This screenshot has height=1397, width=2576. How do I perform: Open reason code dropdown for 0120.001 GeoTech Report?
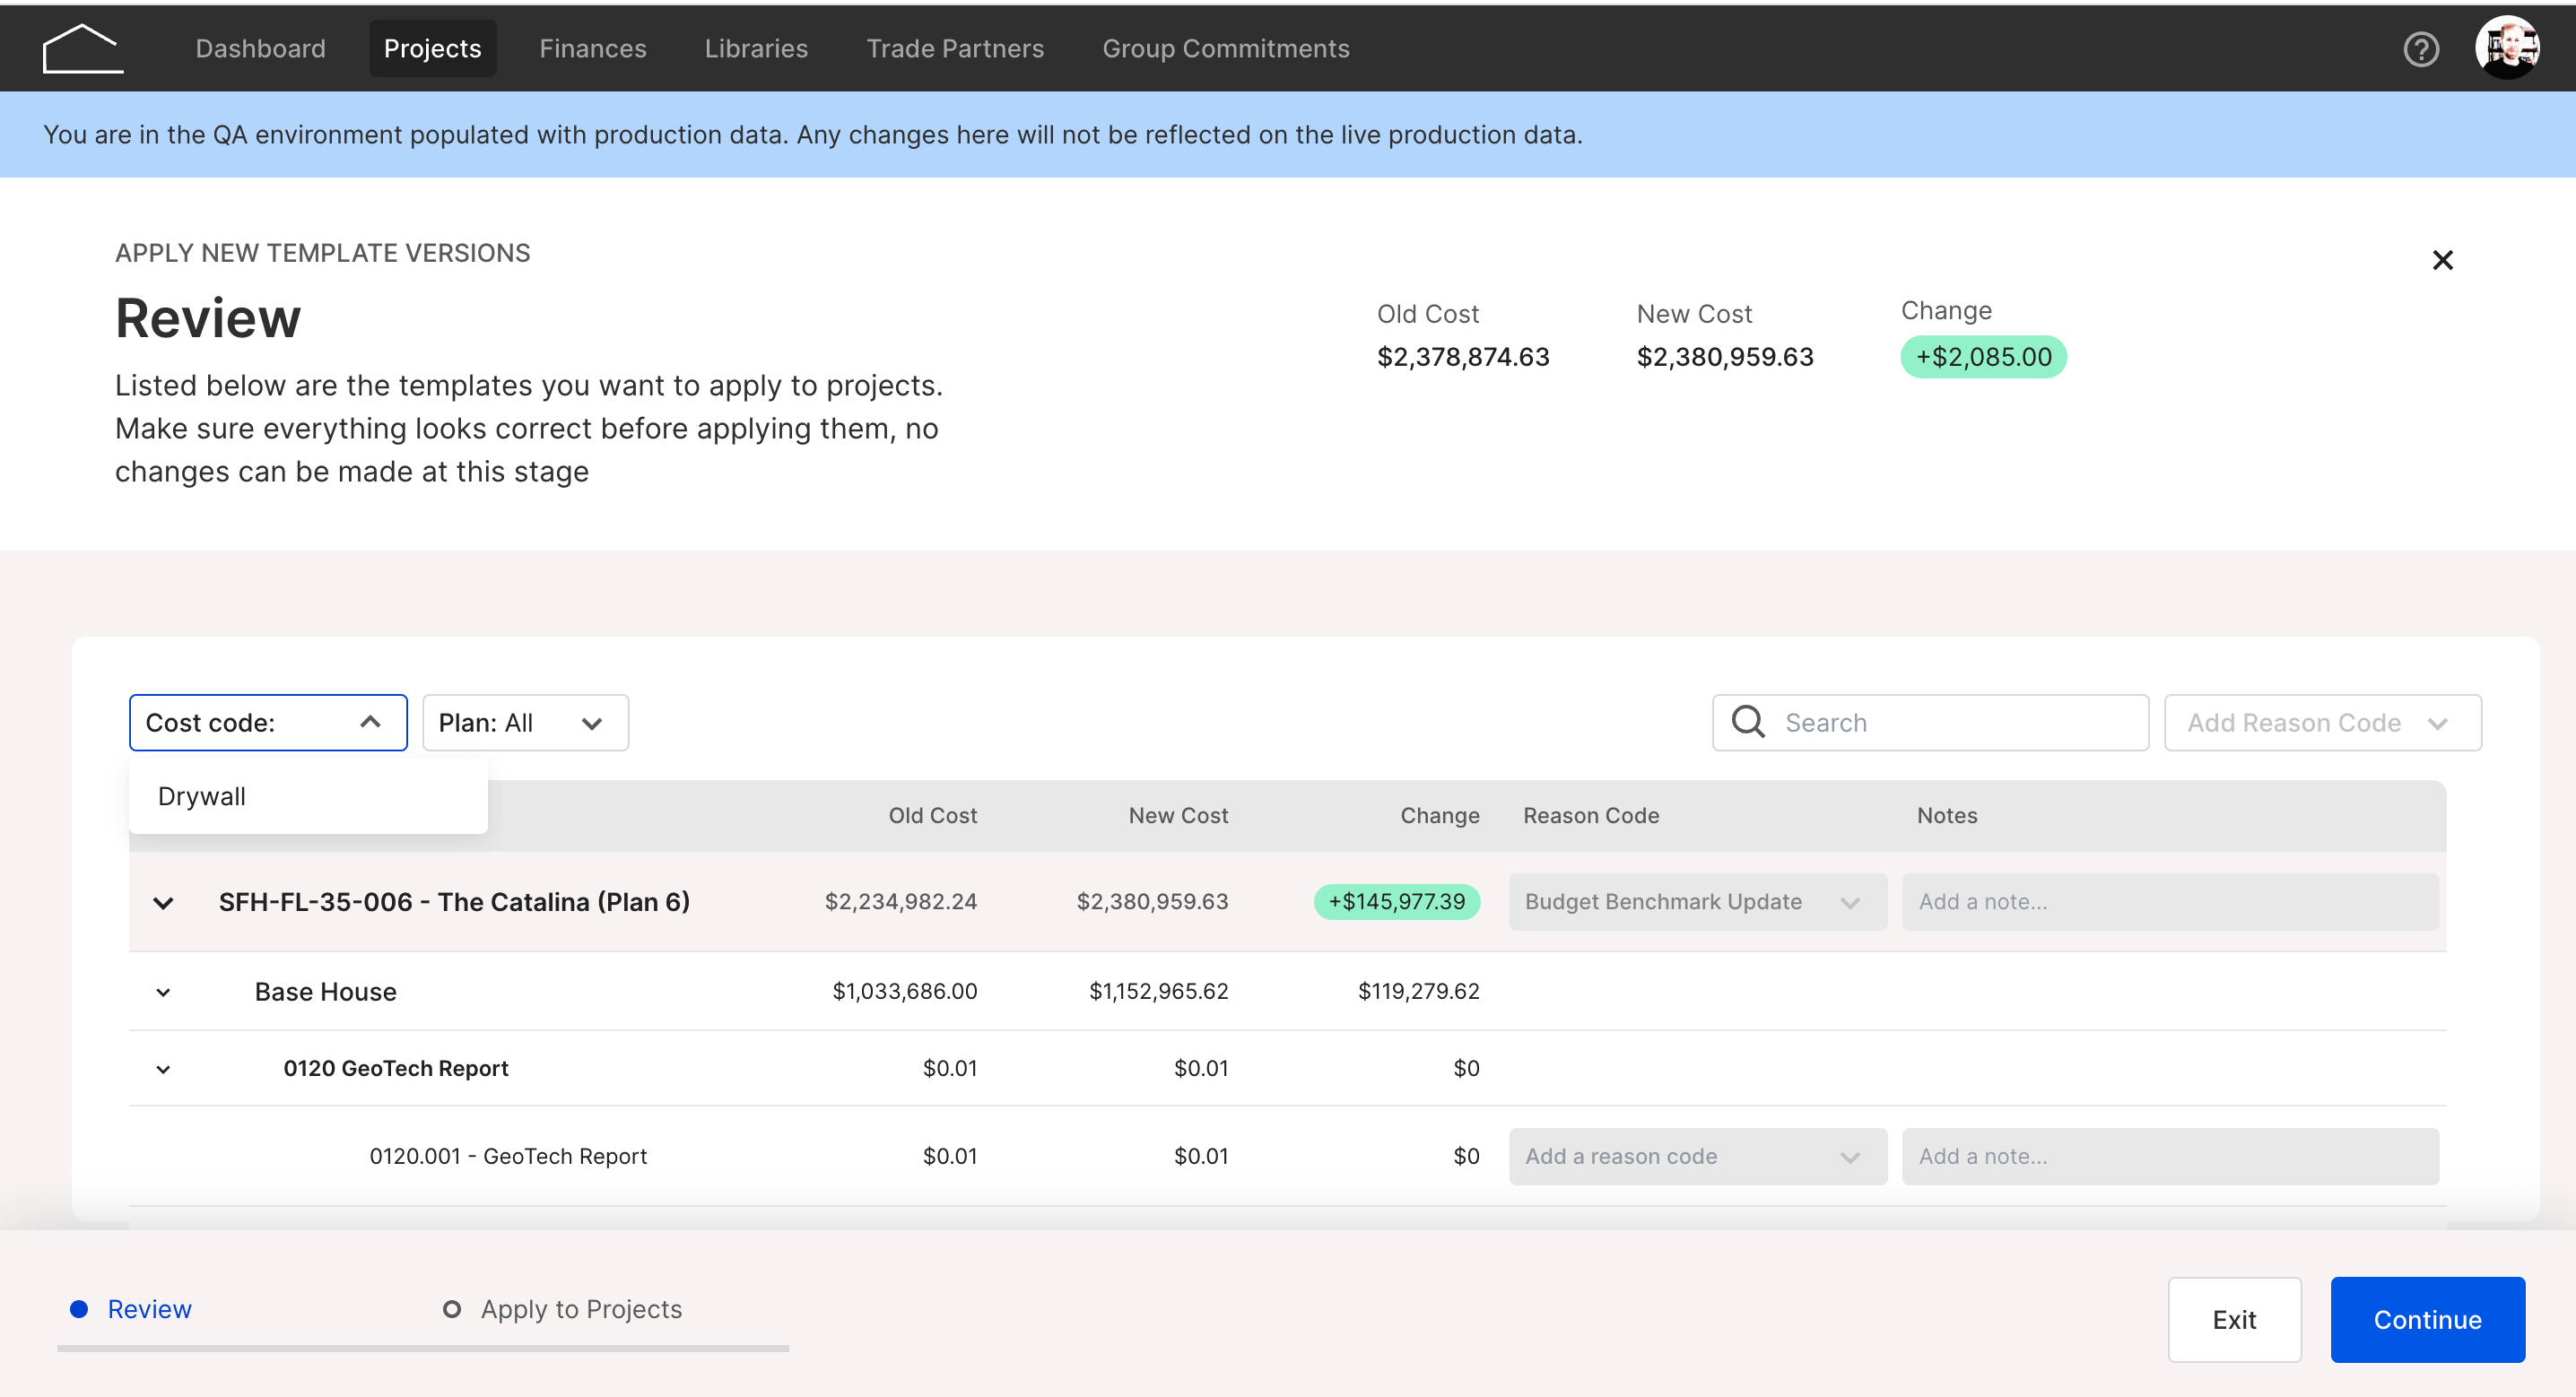[x=1697, y=1156]
